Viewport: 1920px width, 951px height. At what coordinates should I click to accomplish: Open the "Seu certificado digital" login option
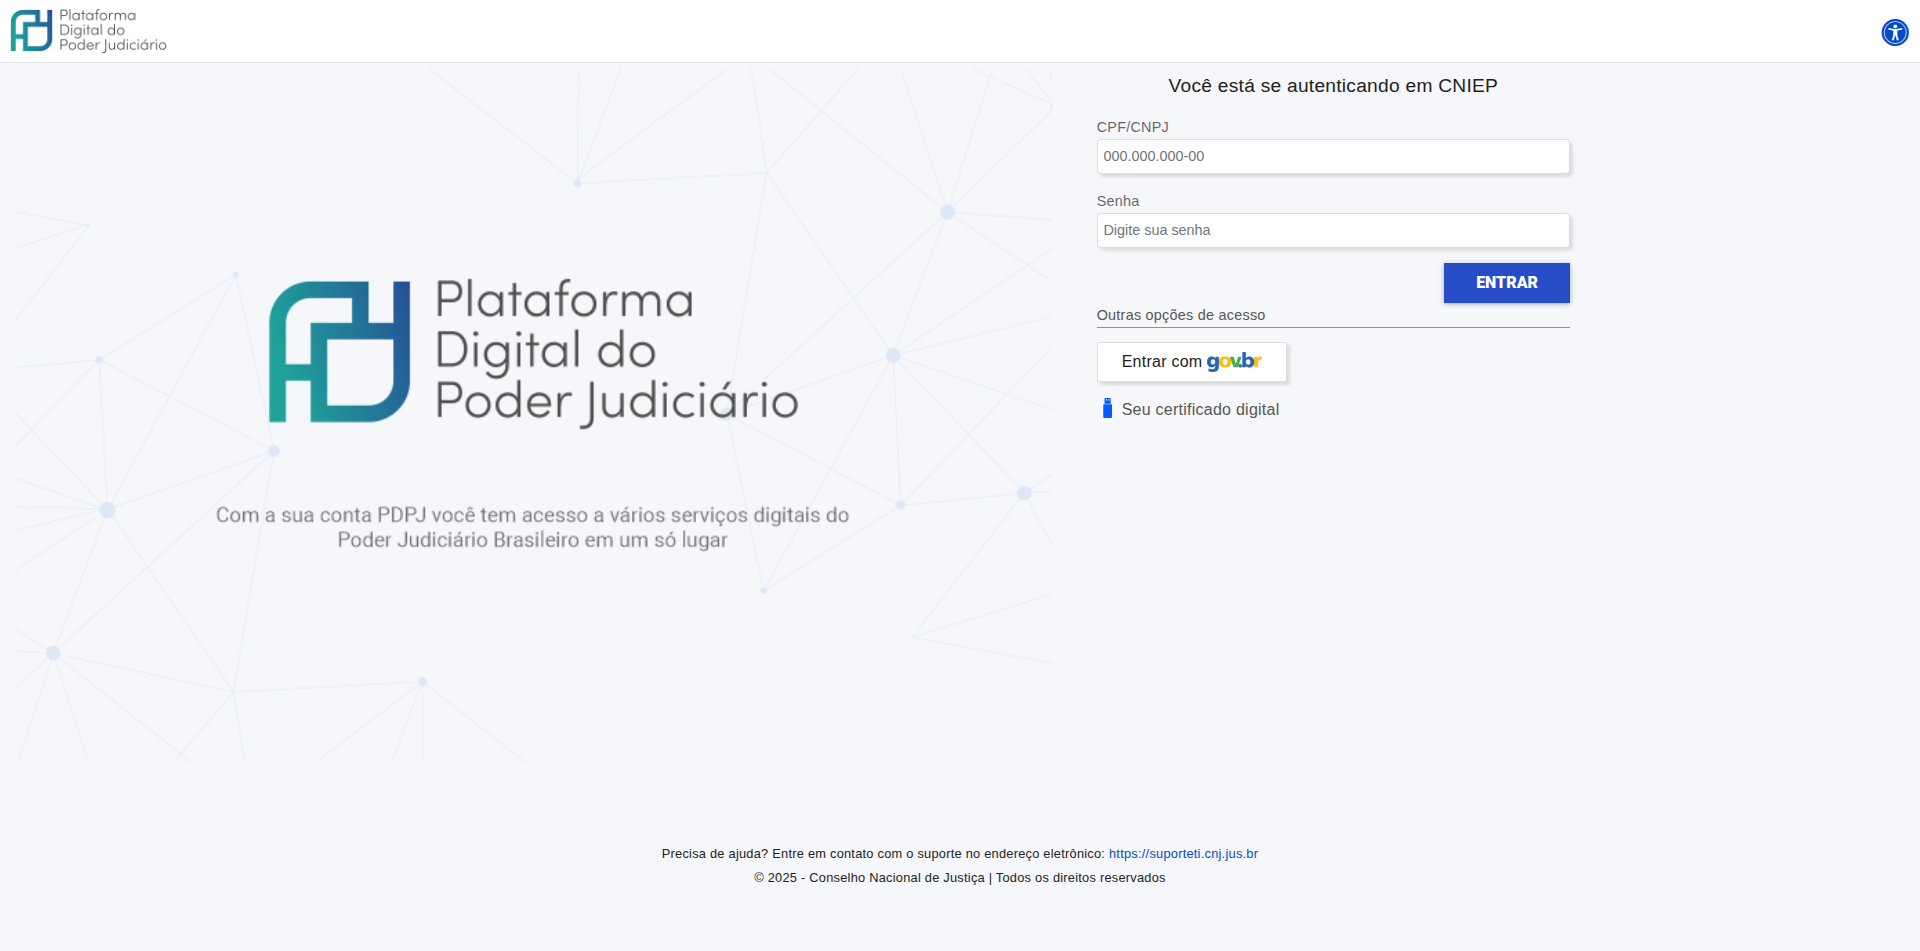pos(1200,409)
